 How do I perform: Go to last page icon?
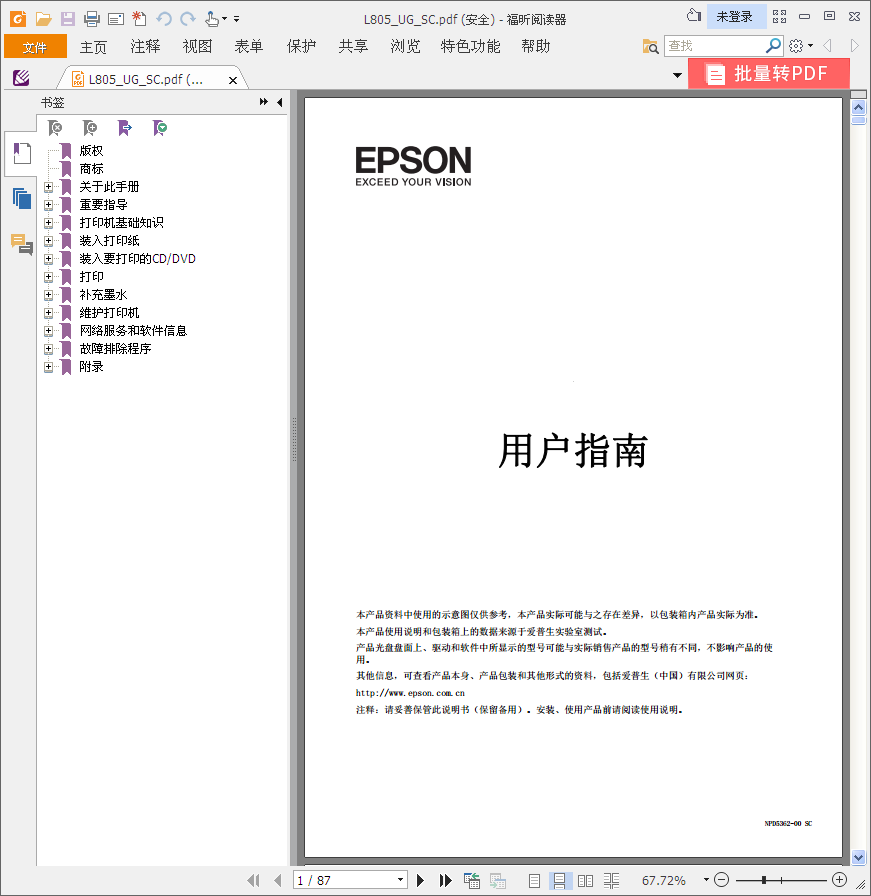[445, 881]
